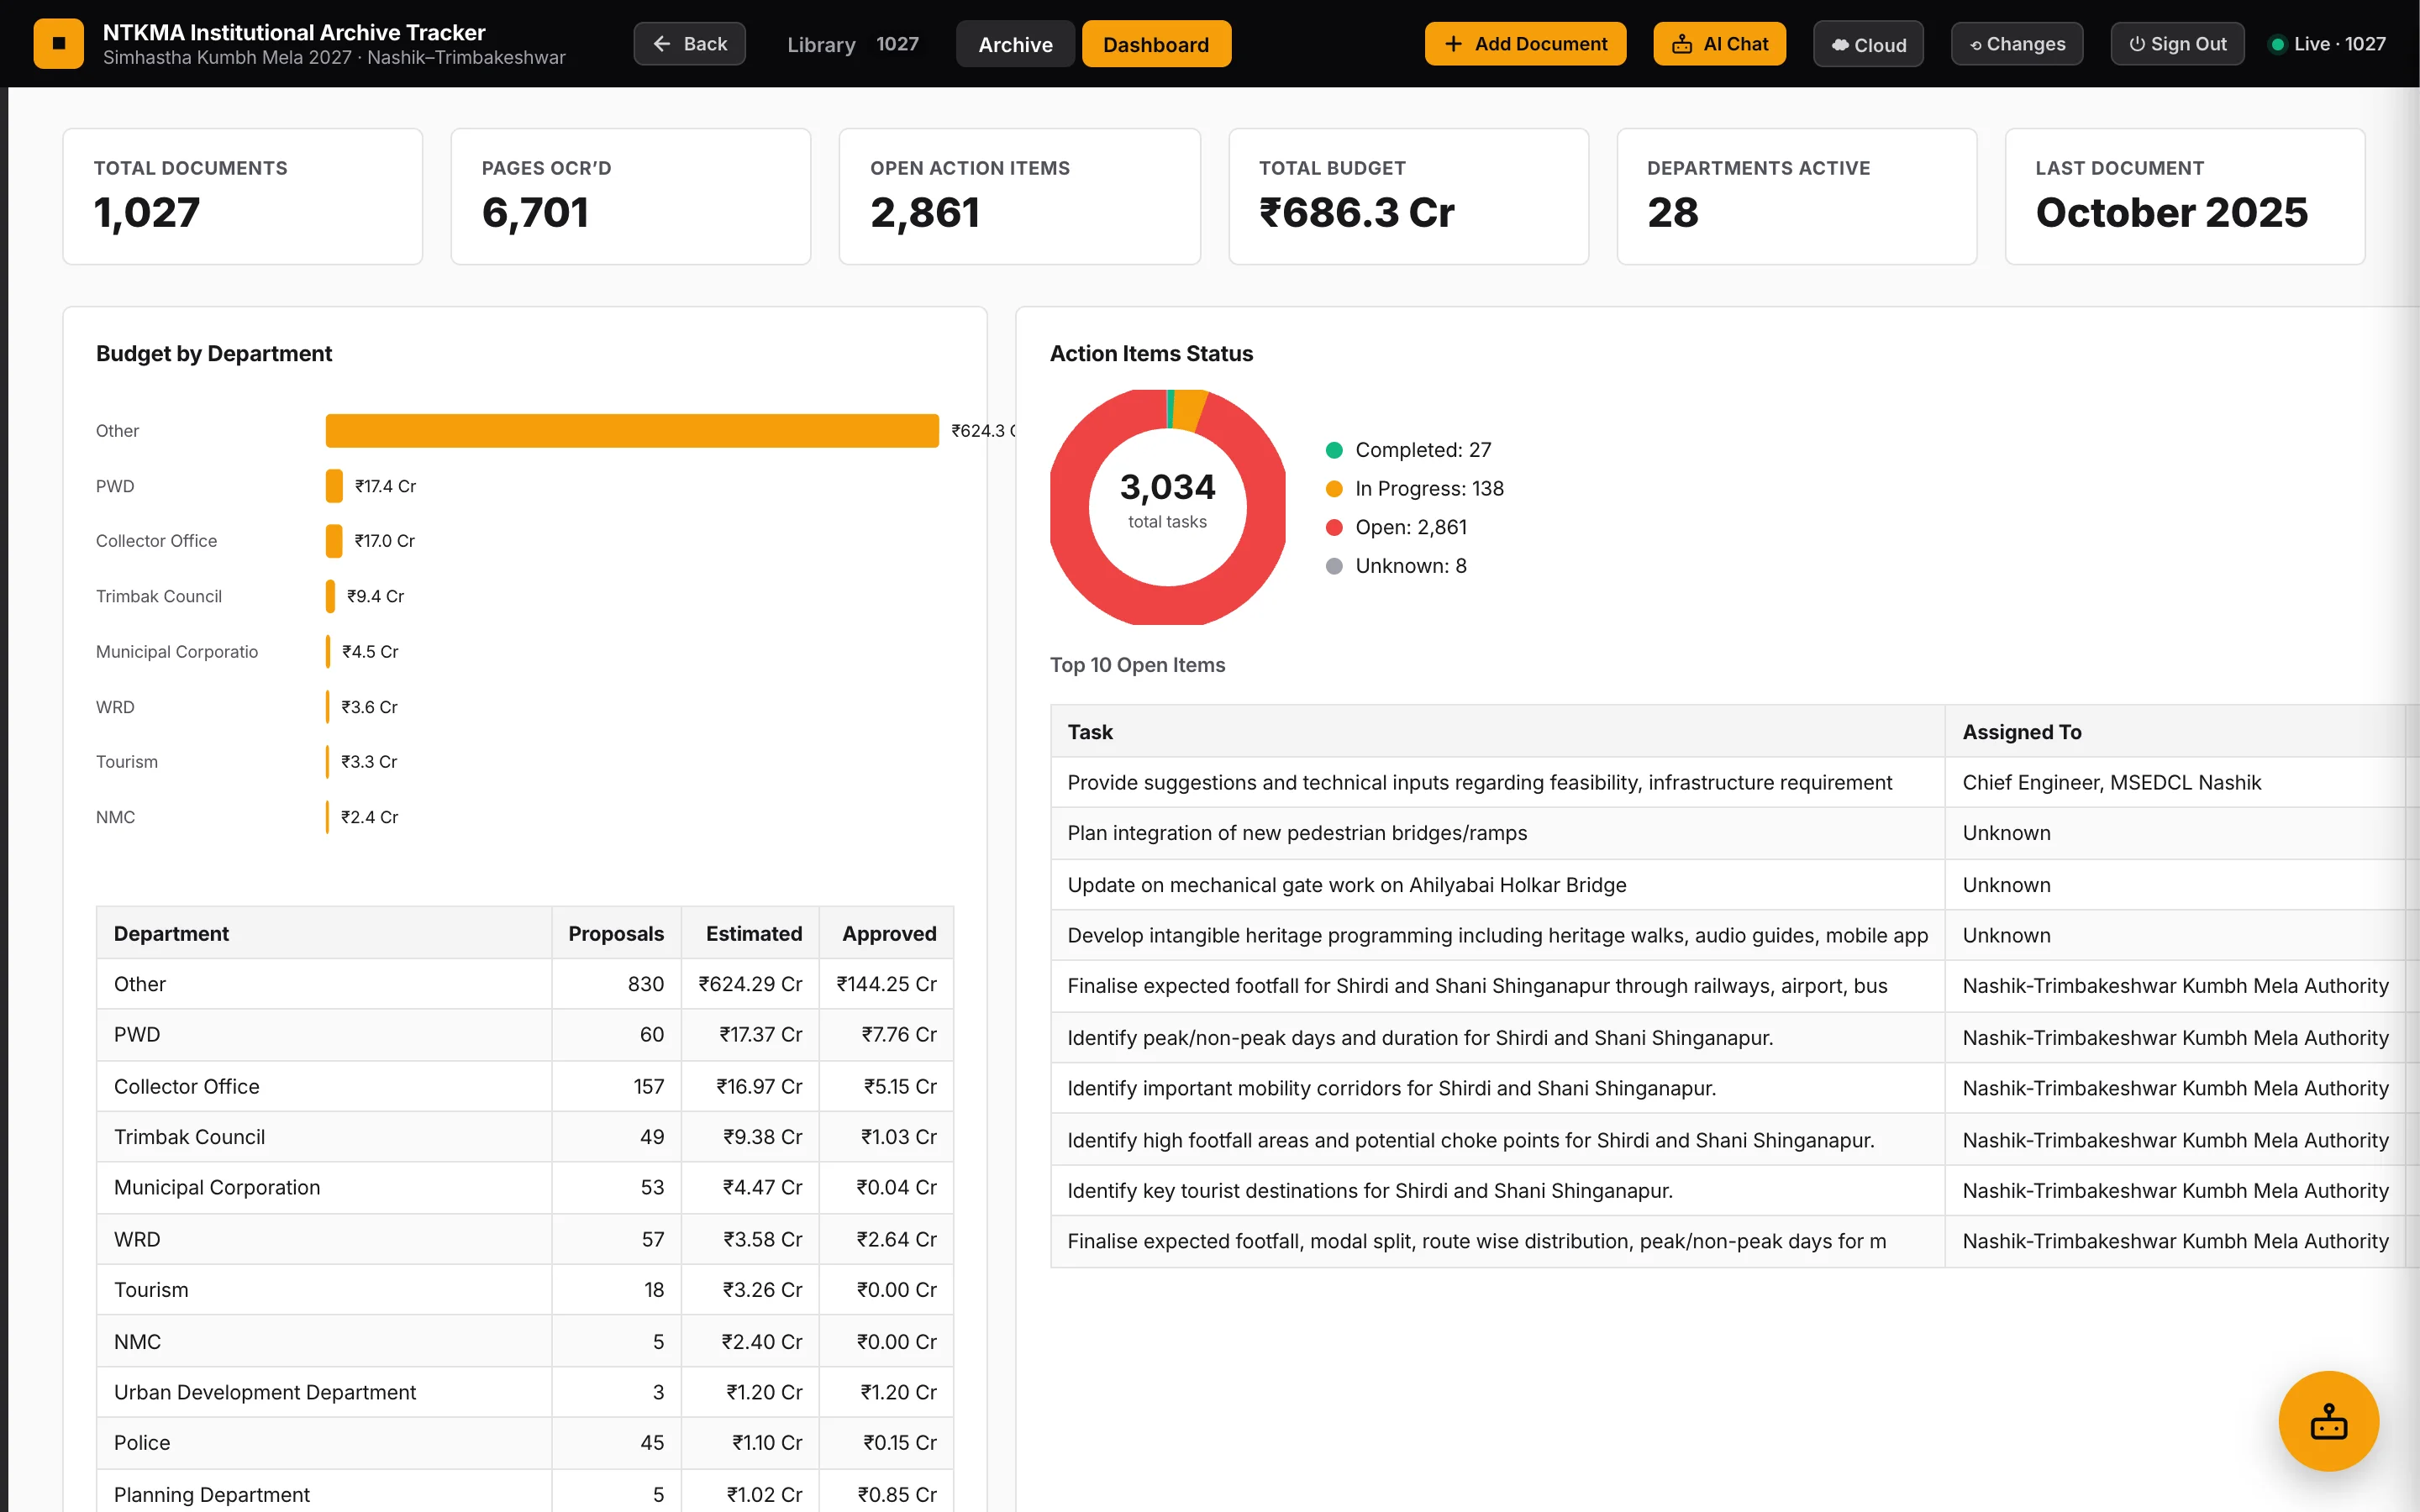Select the Trimbak Council table row

[x=525, y=1137]
